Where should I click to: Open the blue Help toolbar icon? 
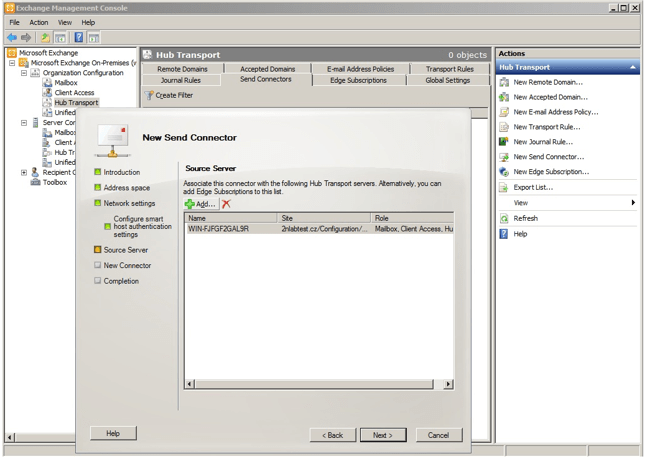click(79, 38)
